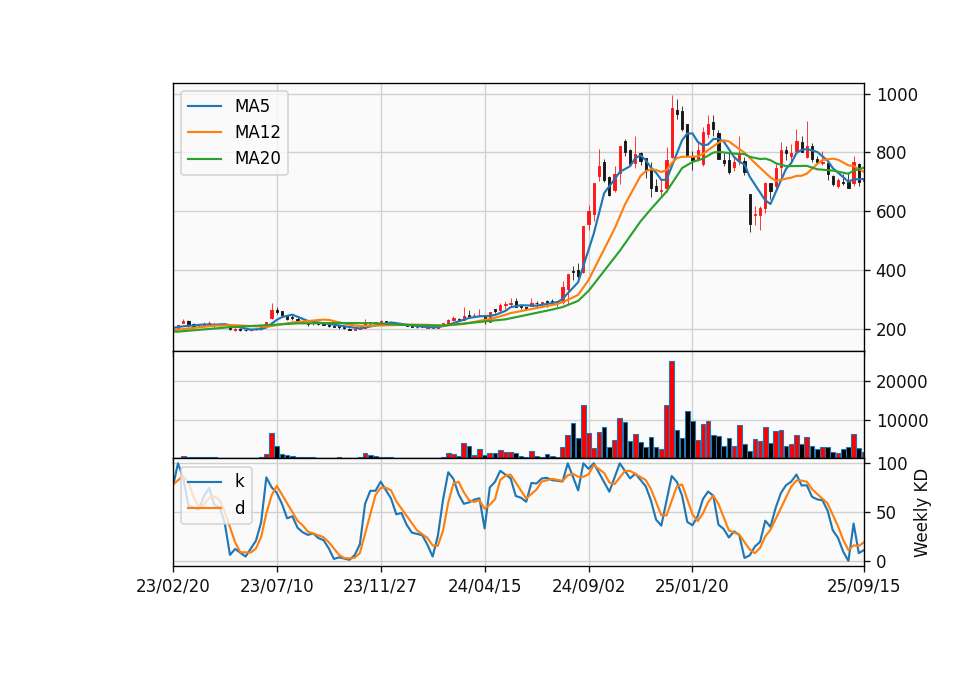960x690 pixels.
Task: Click the 23/02/20 date tick label
Action: click(173, 586)
